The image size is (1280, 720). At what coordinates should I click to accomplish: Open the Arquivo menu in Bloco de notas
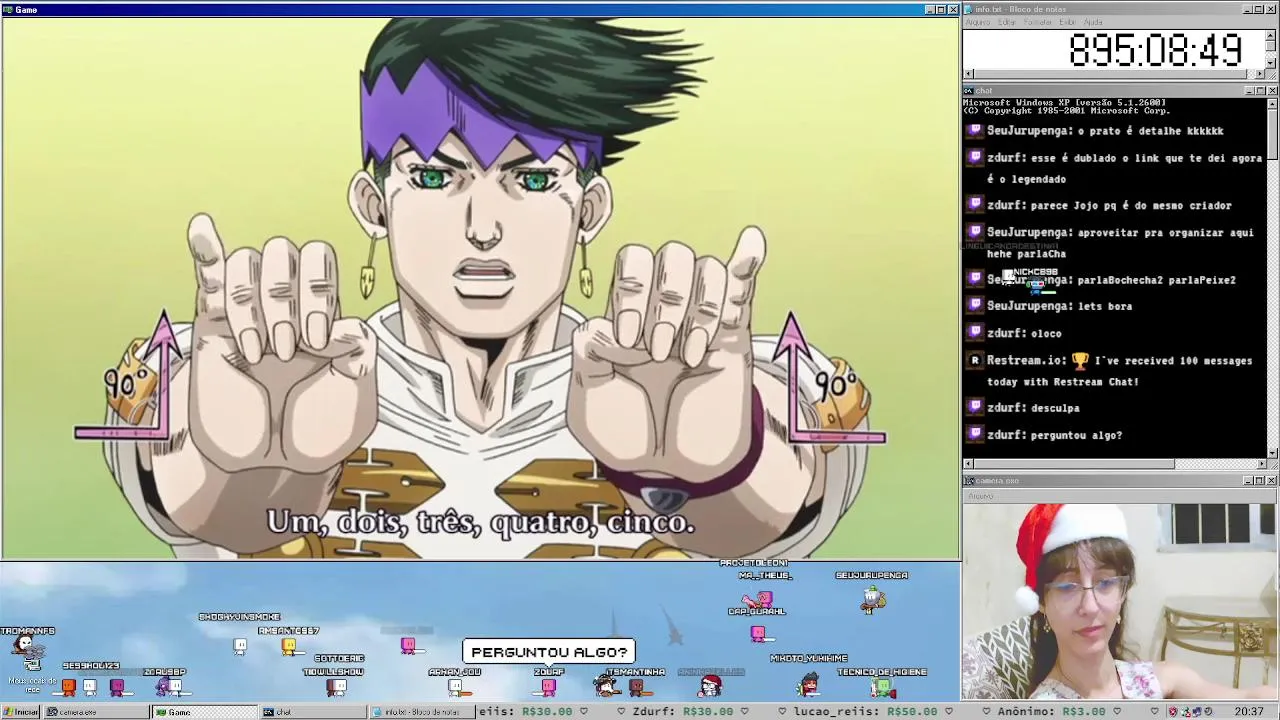point(977,22)
